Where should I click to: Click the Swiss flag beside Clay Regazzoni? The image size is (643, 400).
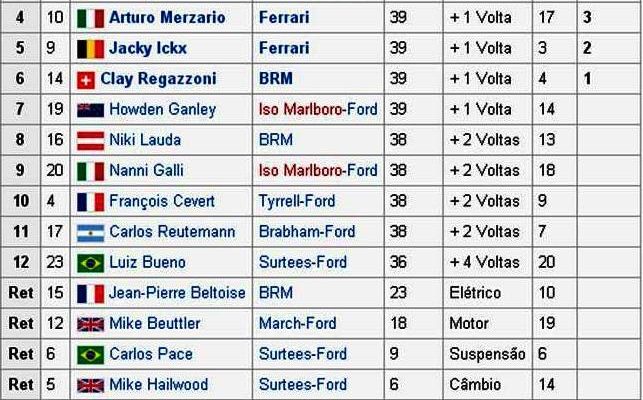click(x=86, y=79)
